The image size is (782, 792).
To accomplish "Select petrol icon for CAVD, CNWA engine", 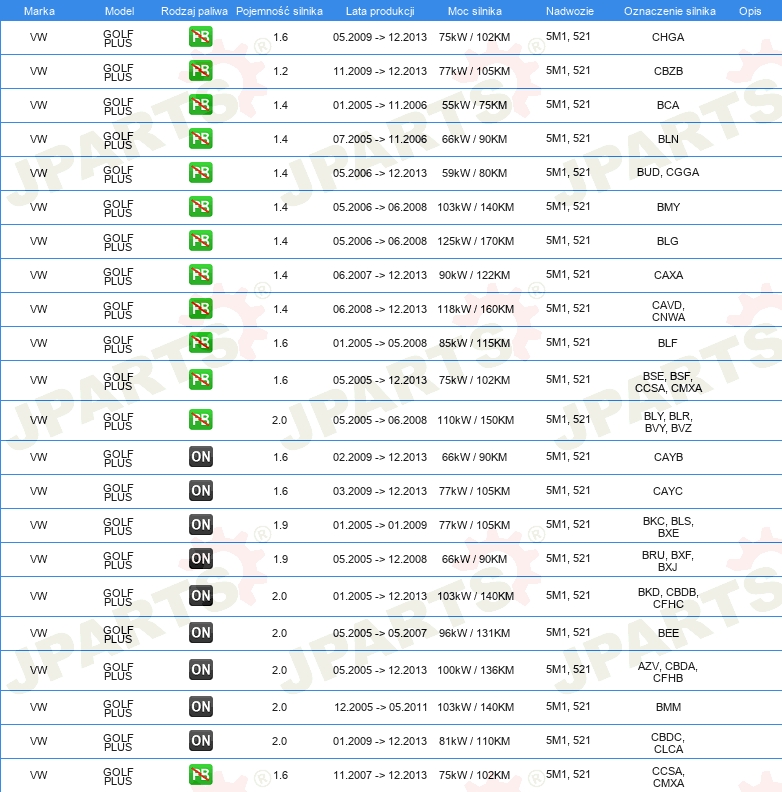I will (201, 309).
